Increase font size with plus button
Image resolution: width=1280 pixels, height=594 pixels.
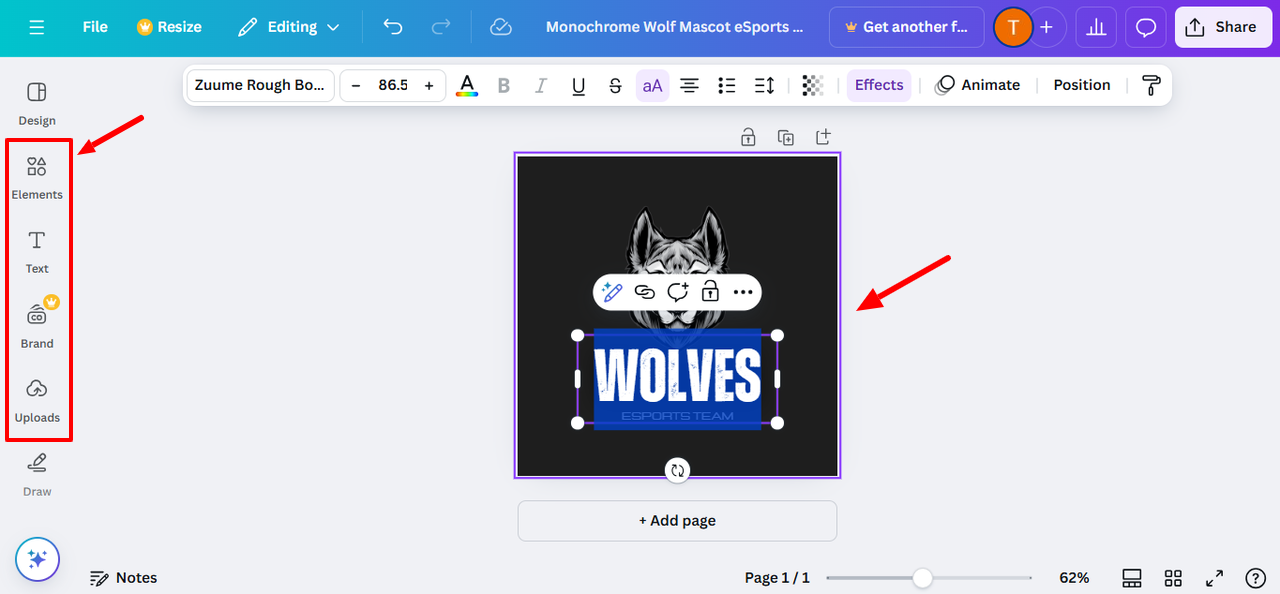429,85
